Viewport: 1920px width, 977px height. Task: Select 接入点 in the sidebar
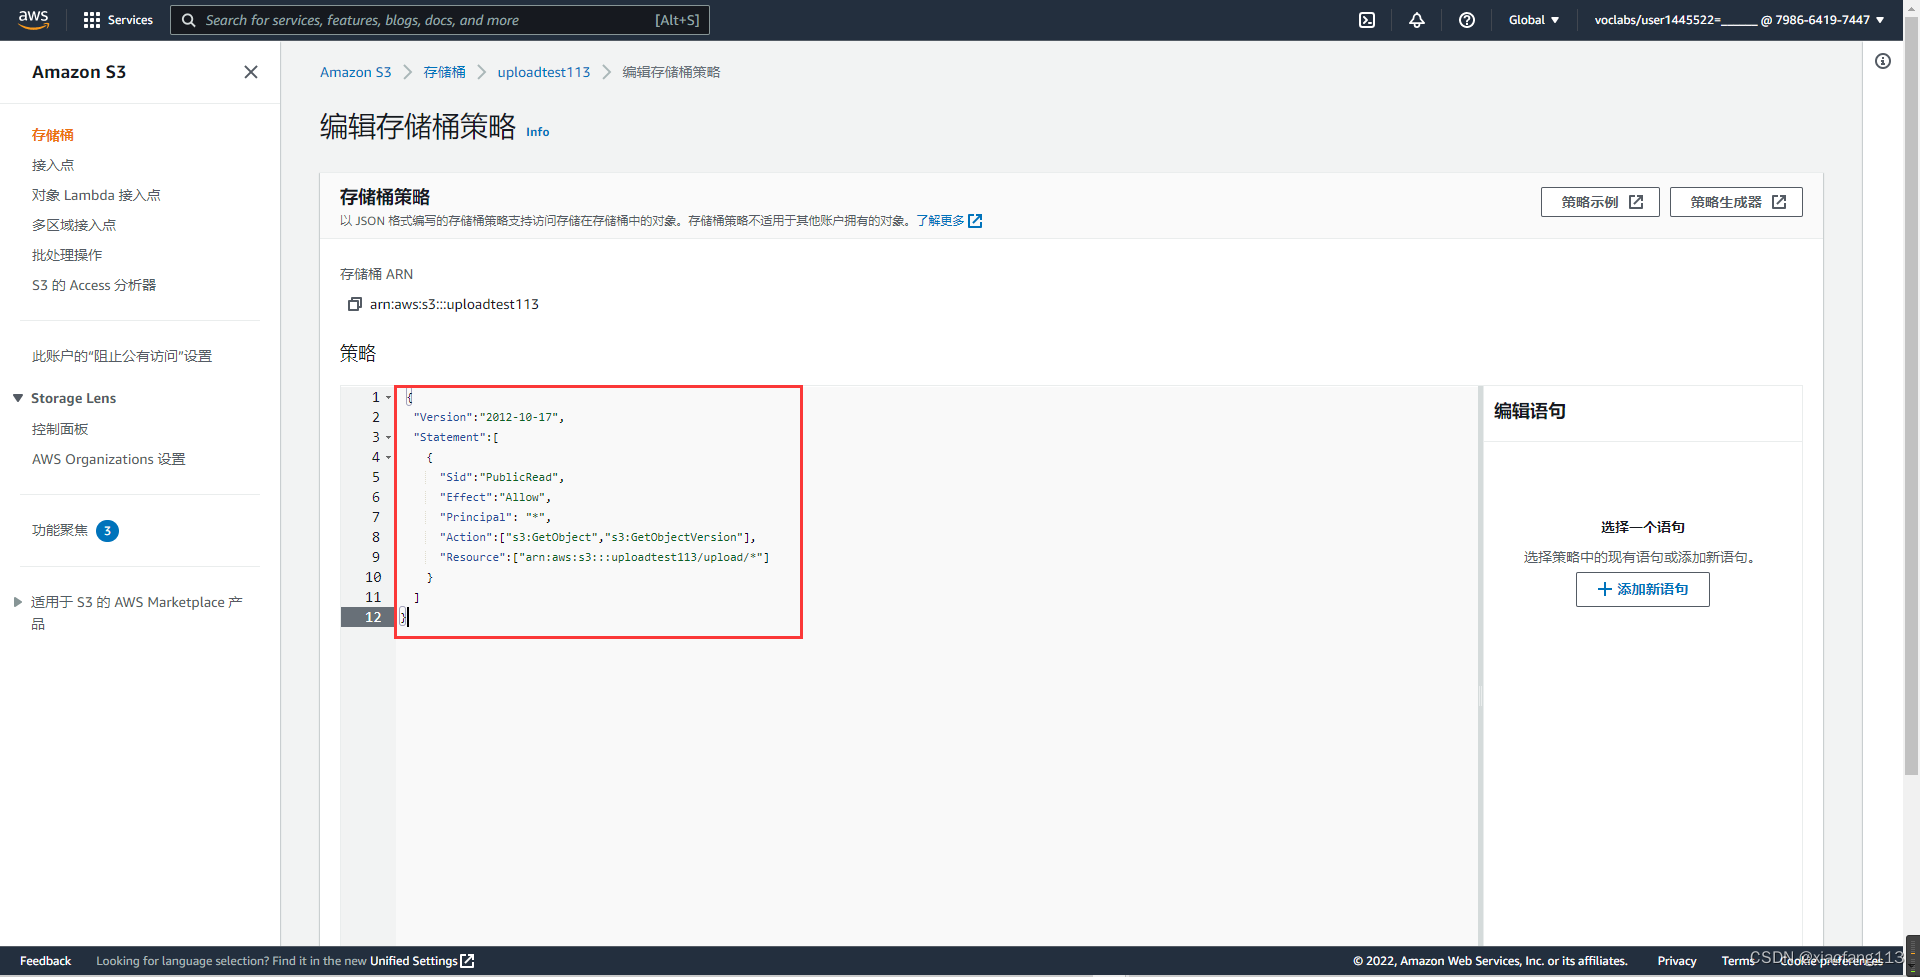(x=53, y=165)
